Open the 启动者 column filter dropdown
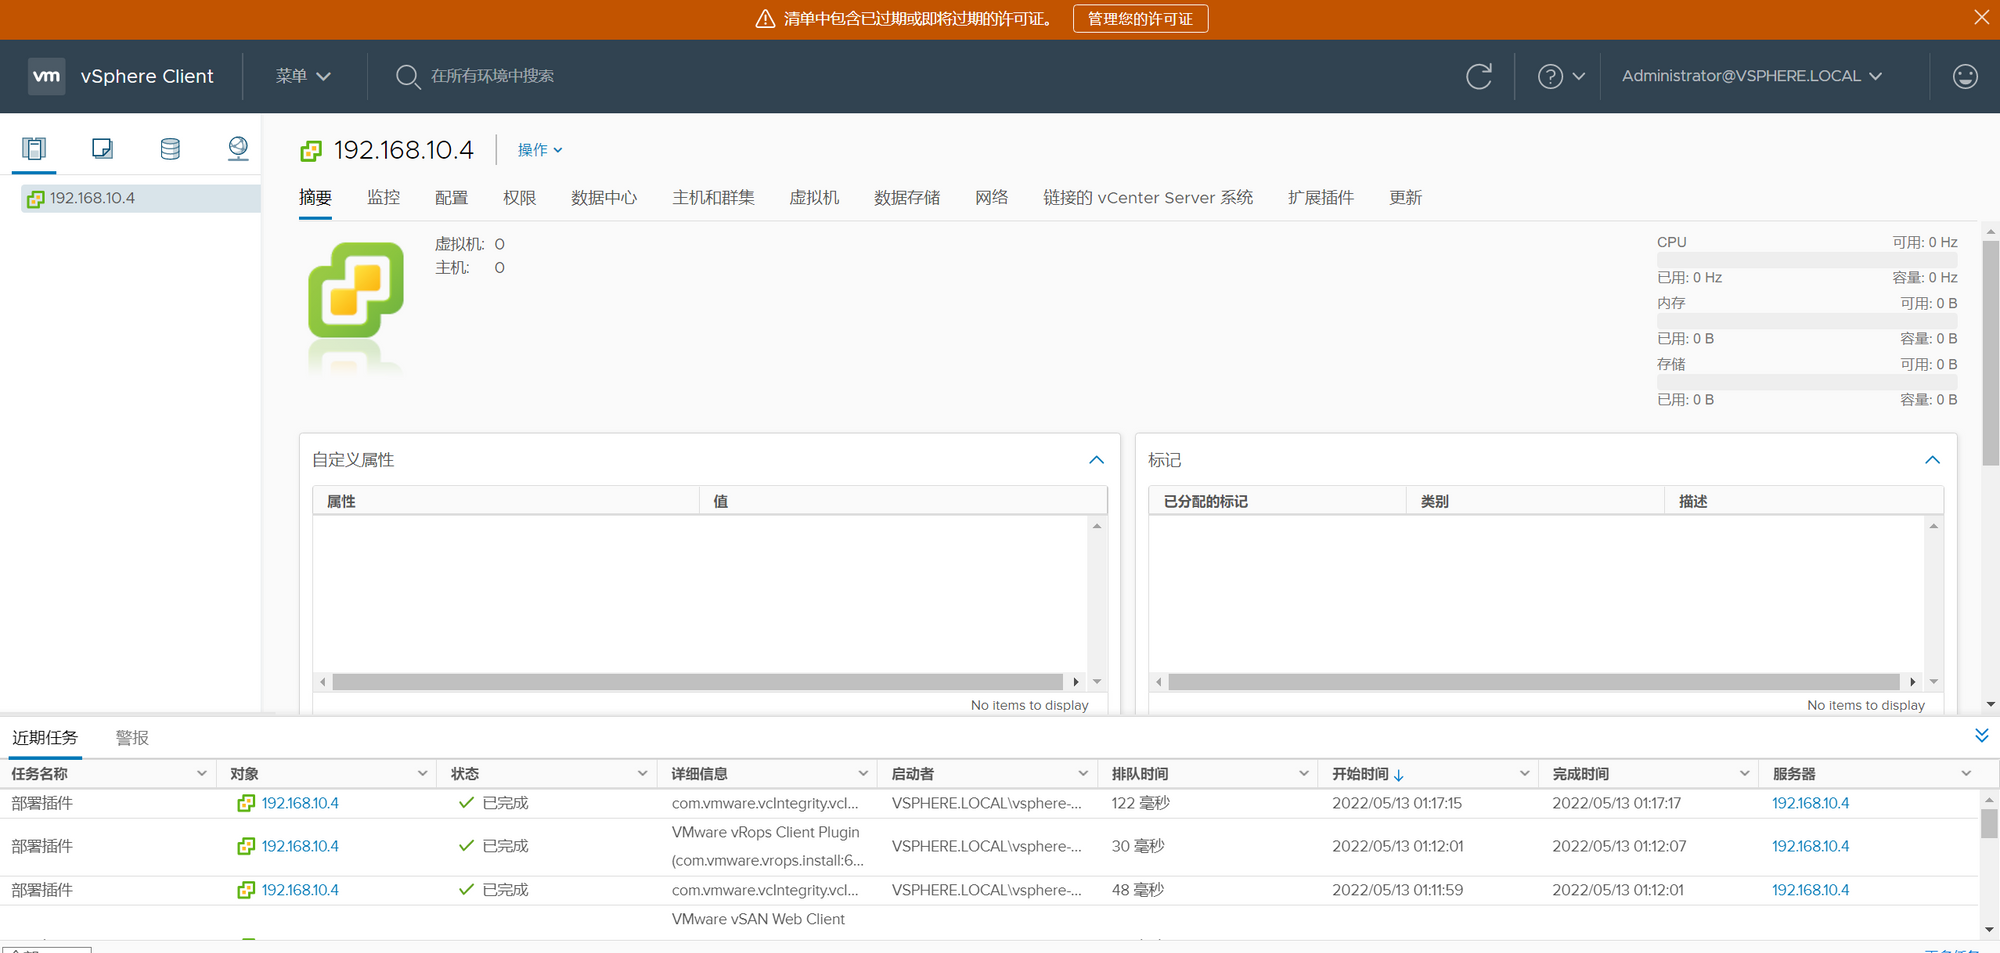Screen dimensions: 2000x953 coord(1083,774)
